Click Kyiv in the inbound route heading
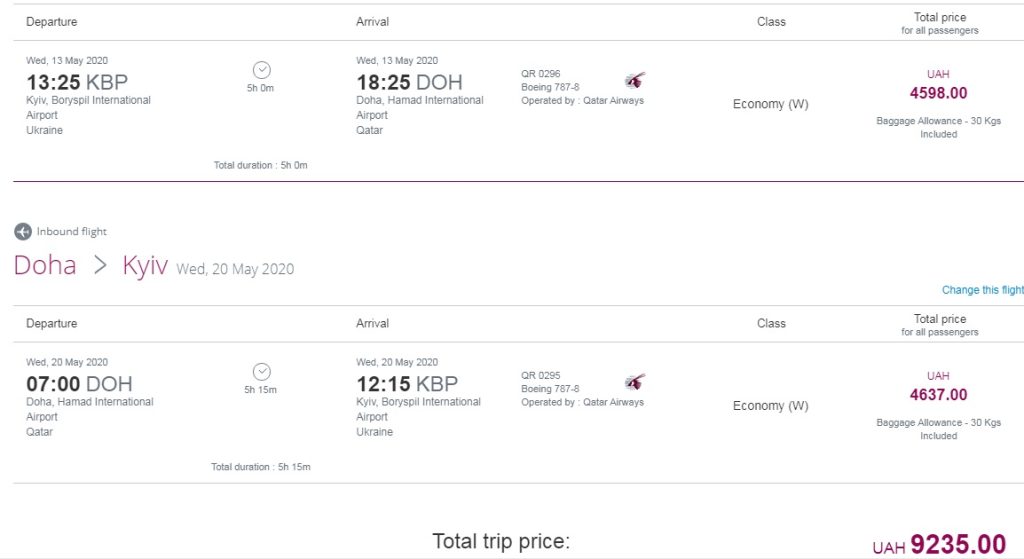This screenshot has width=1024, height=559. pyautogui.click(x=145, y=266)
